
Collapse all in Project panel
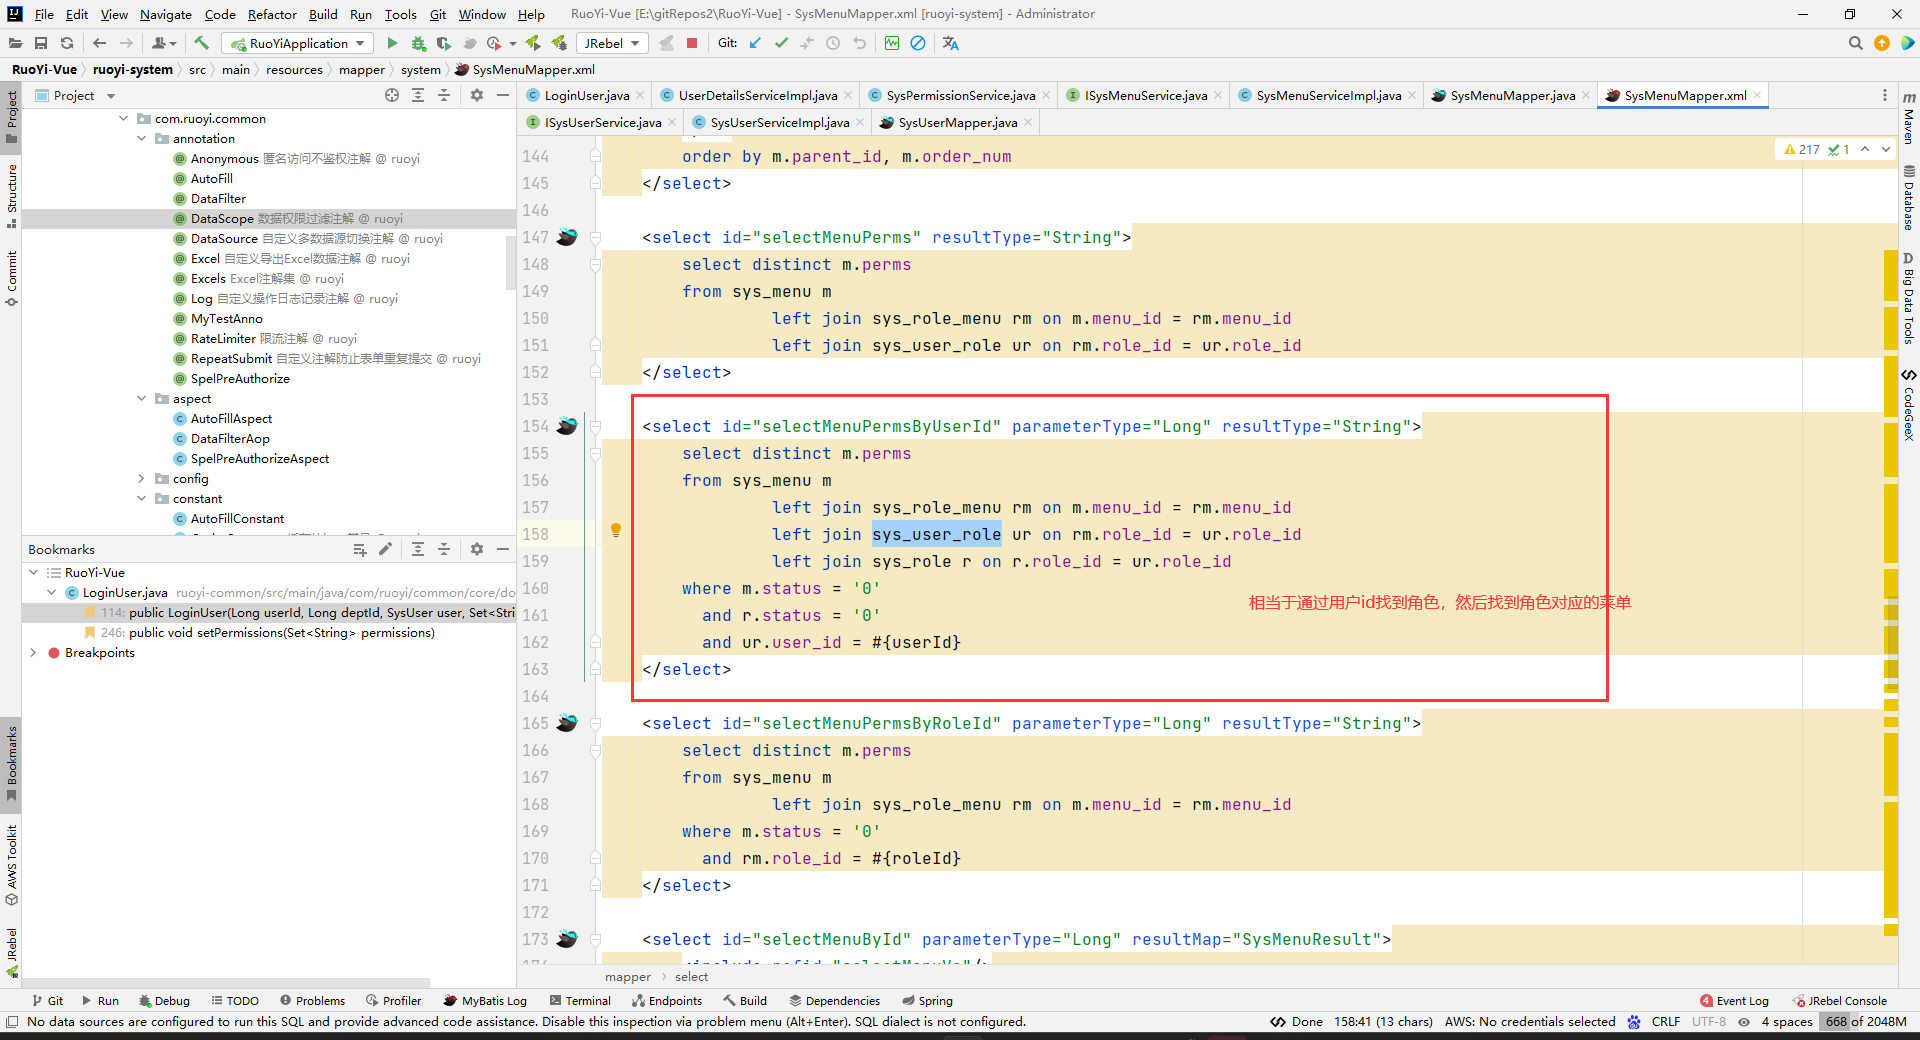pyautogui.click(x=444, y=95)
